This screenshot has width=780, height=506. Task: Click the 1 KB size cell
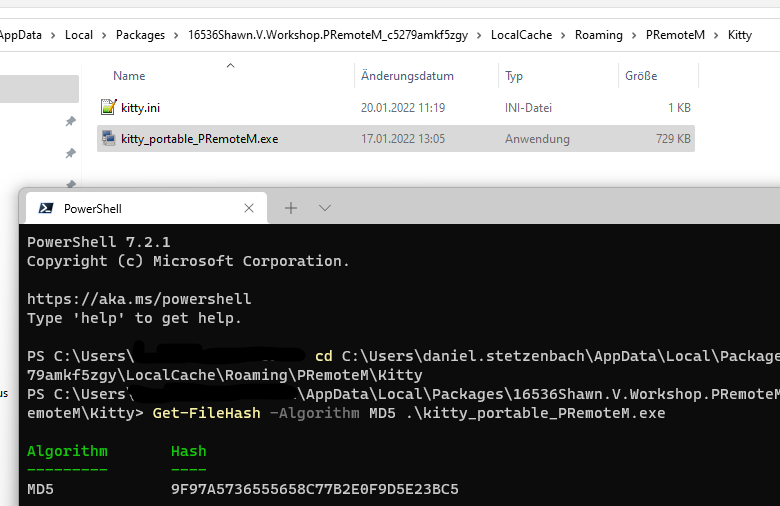click(x=679, y=107)
